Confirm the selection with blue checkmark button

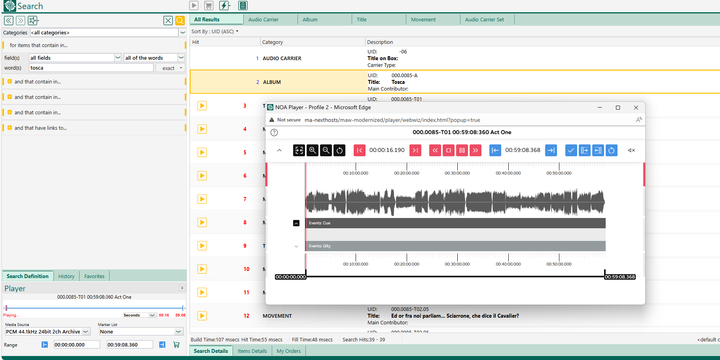pyautogui.click(x=571, y=150)
